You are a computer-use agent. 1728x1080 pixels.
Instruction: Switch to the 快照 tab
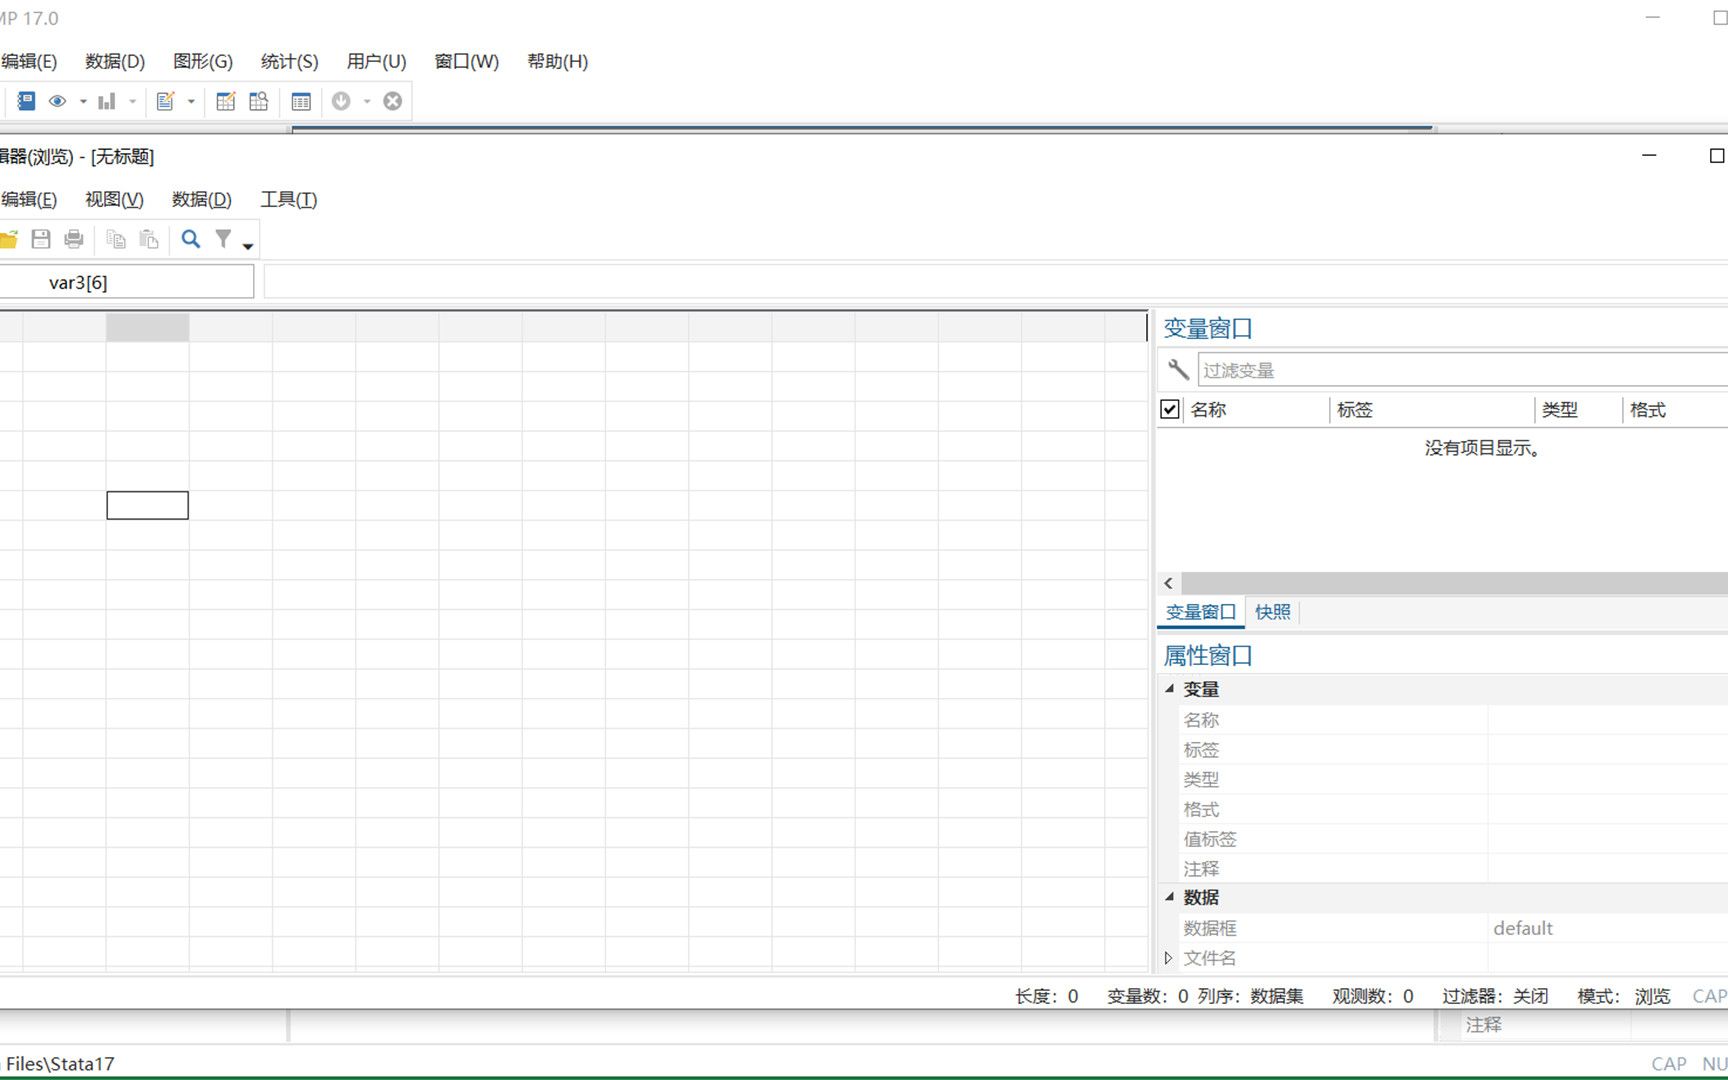1272,612
